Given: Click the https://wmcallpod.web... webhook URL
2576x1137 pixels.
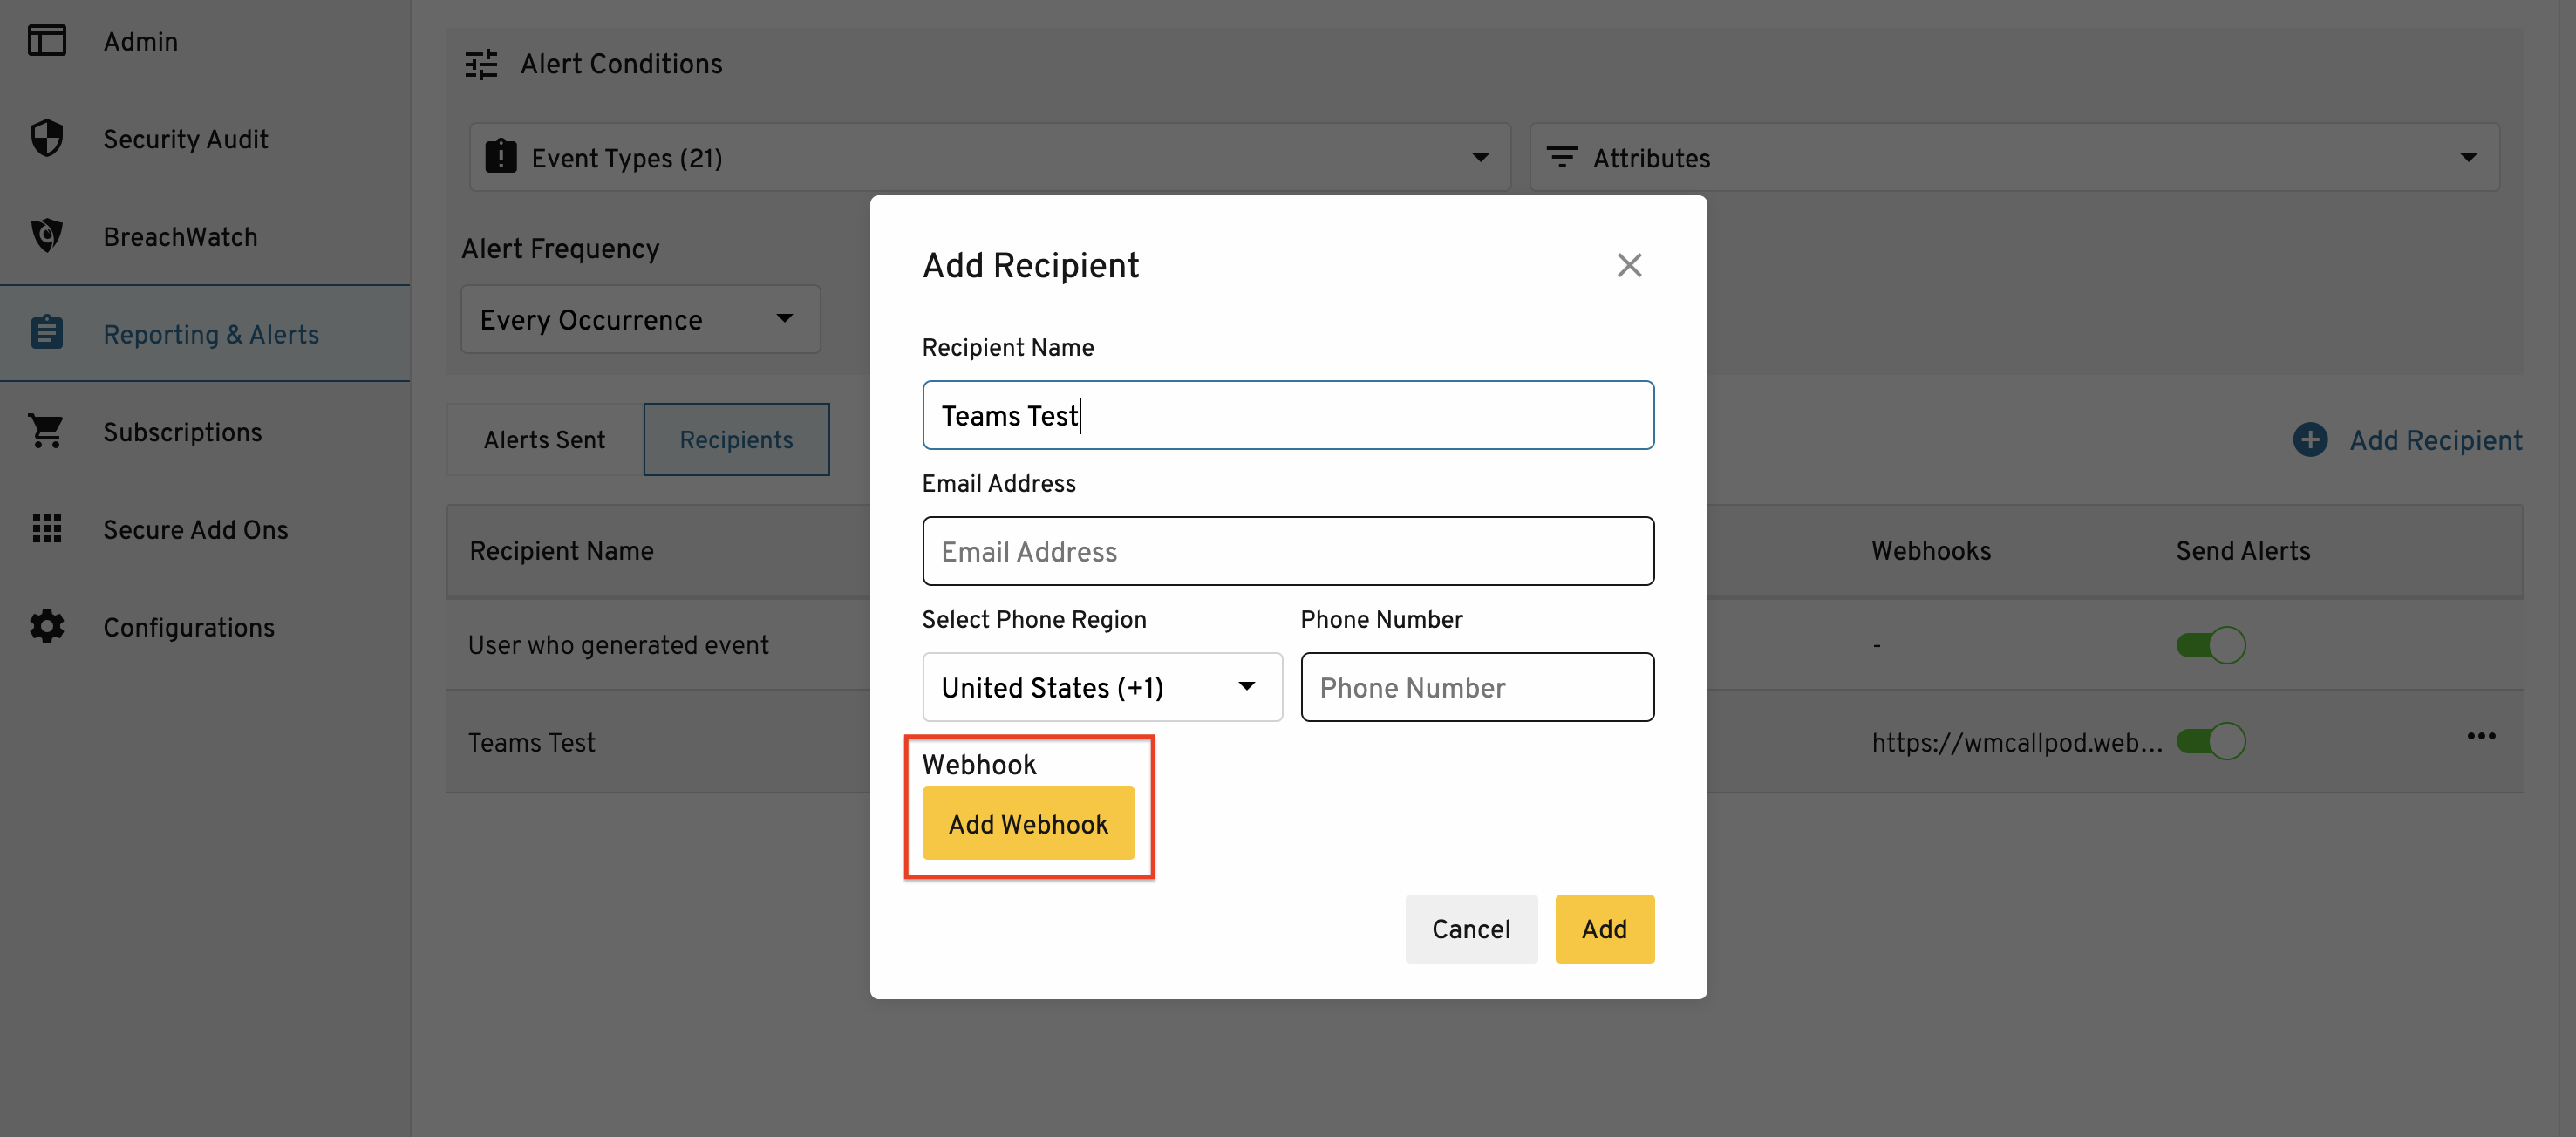Looking at the screenshot, I should (x=2016, y=742).
